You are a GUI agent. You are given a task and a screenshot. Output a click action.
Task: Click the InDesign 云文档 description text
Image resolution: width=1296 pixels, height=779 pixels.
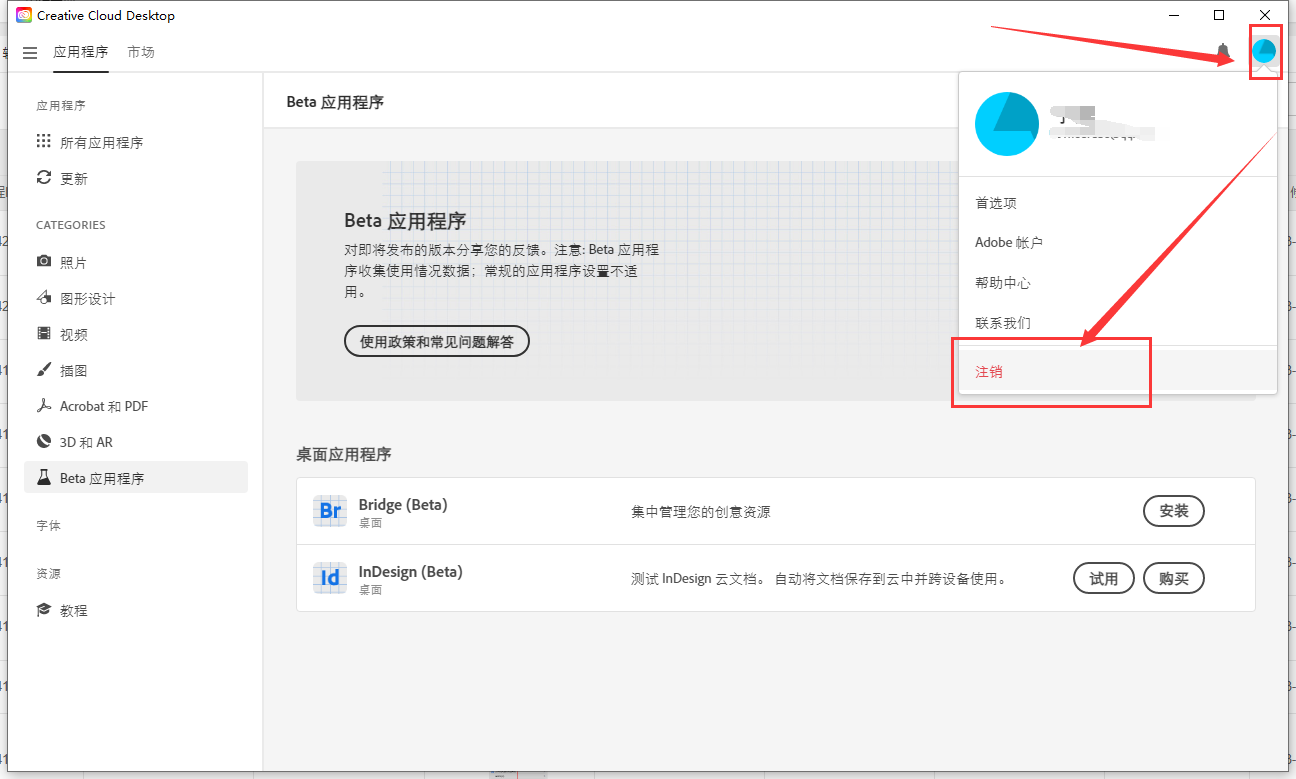tap(818, 579)
